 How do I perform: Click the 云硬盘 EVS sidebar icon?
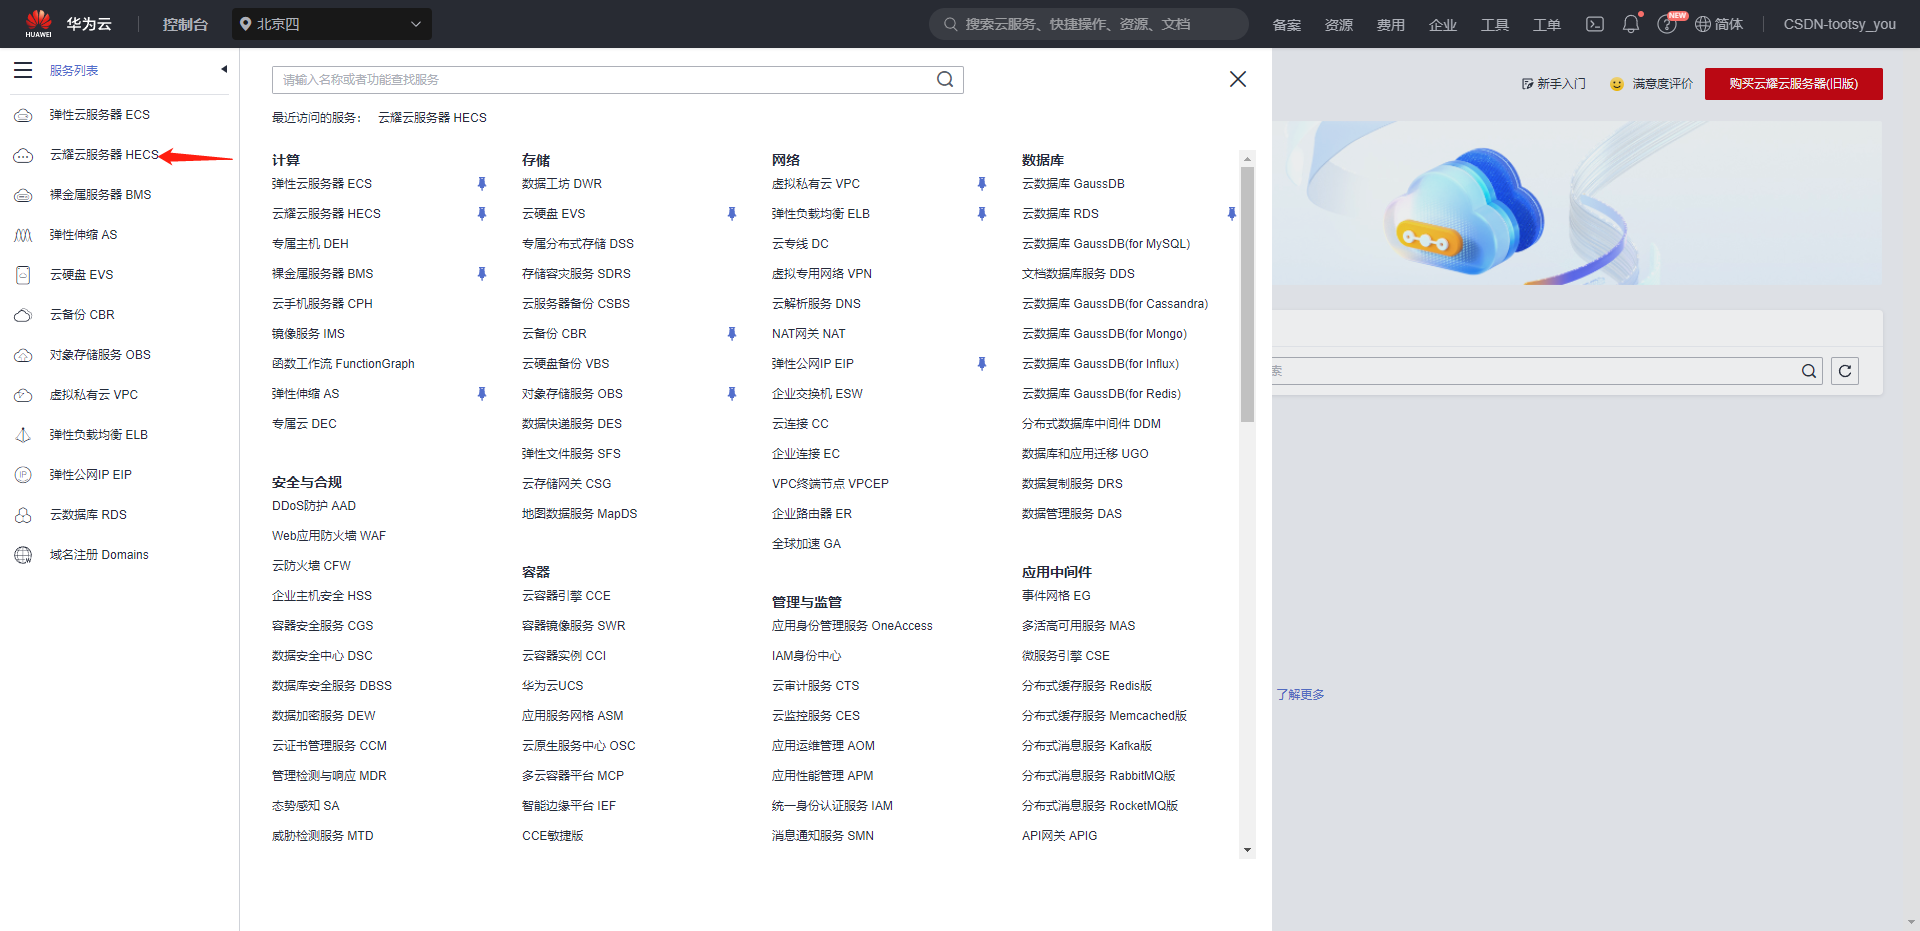[x=23, y=275]
